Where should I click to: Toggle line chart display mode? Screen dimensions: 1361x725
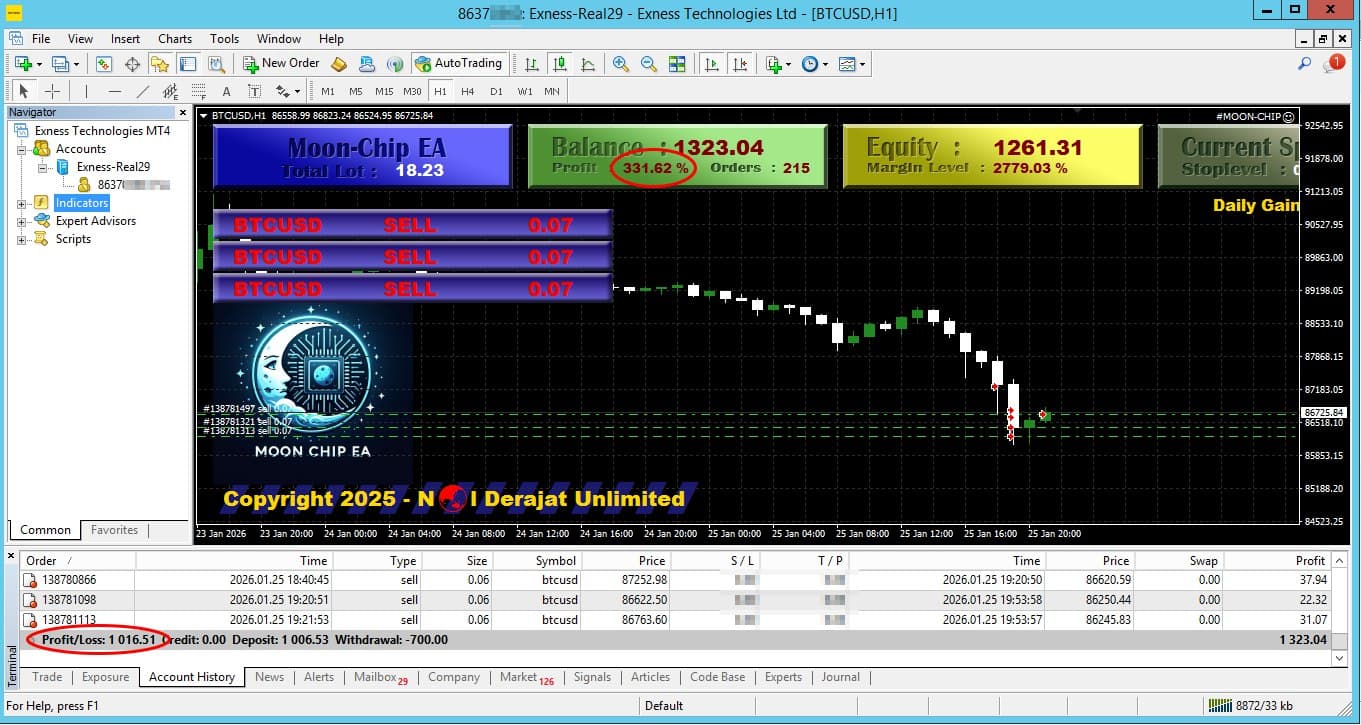(590, 63)
